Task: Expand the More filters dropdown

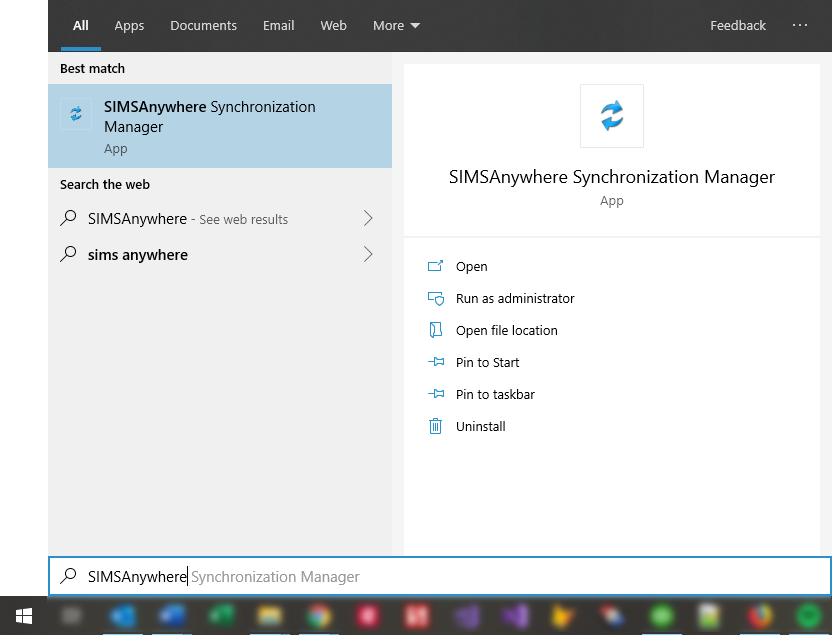Action: (396, 25)
